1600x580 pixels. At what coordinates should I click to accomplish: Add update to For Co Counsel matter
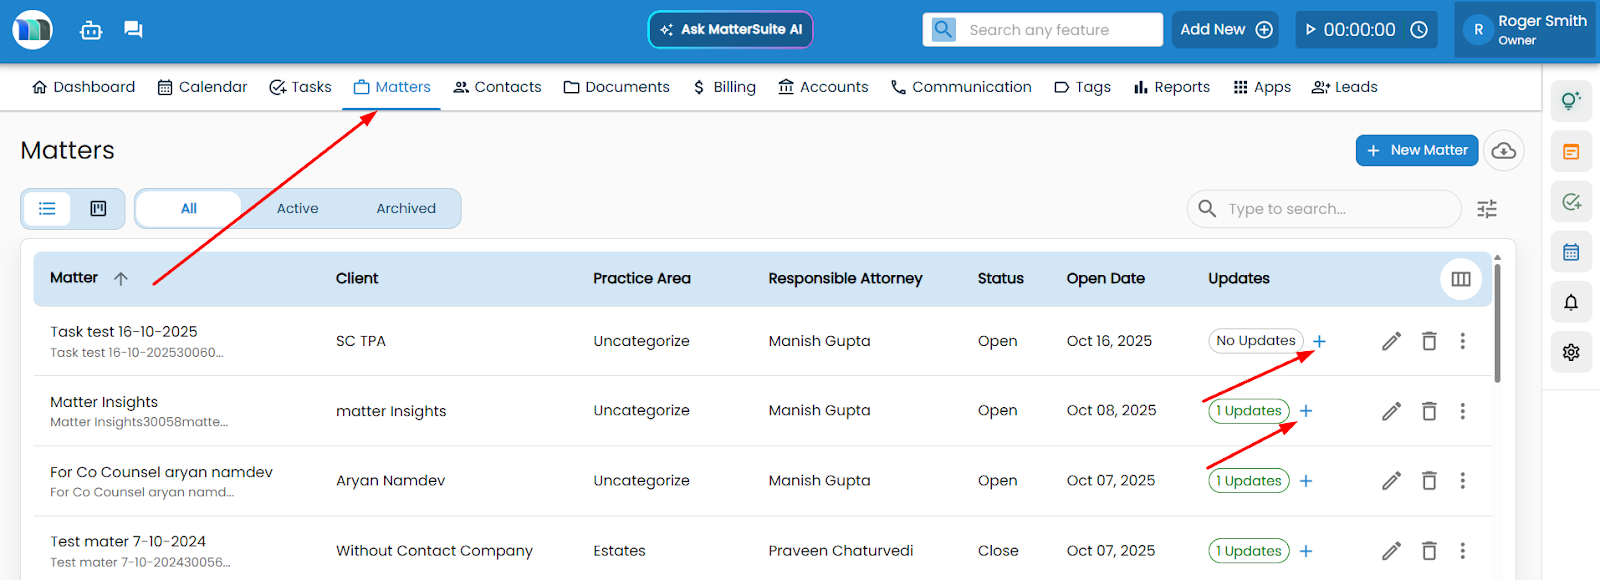1306,481
